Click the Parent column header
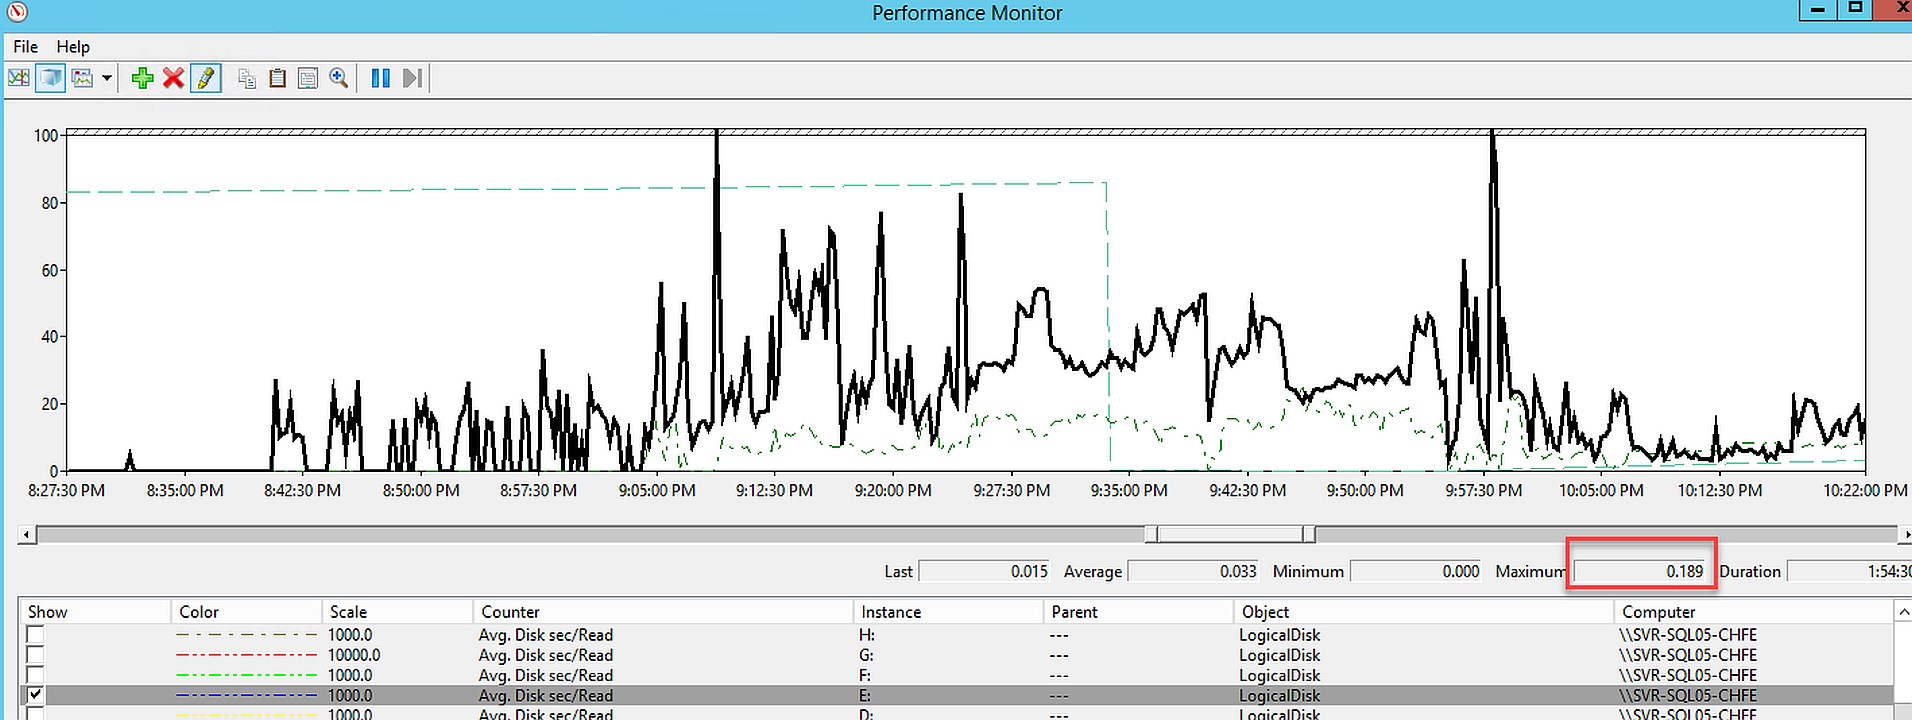The image size is (1912, 720). click(1138, 612)
